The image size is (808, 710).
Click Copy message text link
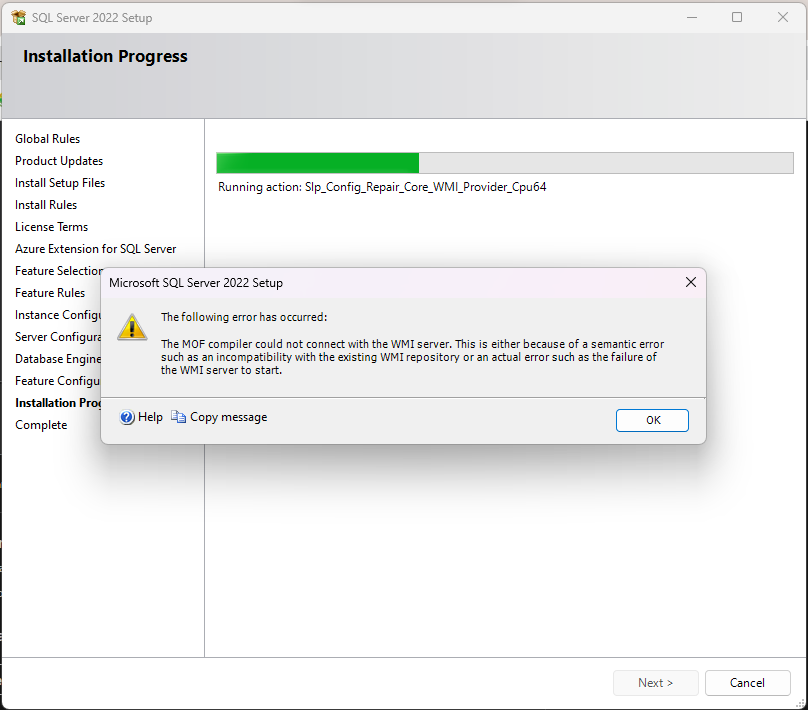(x=228, y=417)
